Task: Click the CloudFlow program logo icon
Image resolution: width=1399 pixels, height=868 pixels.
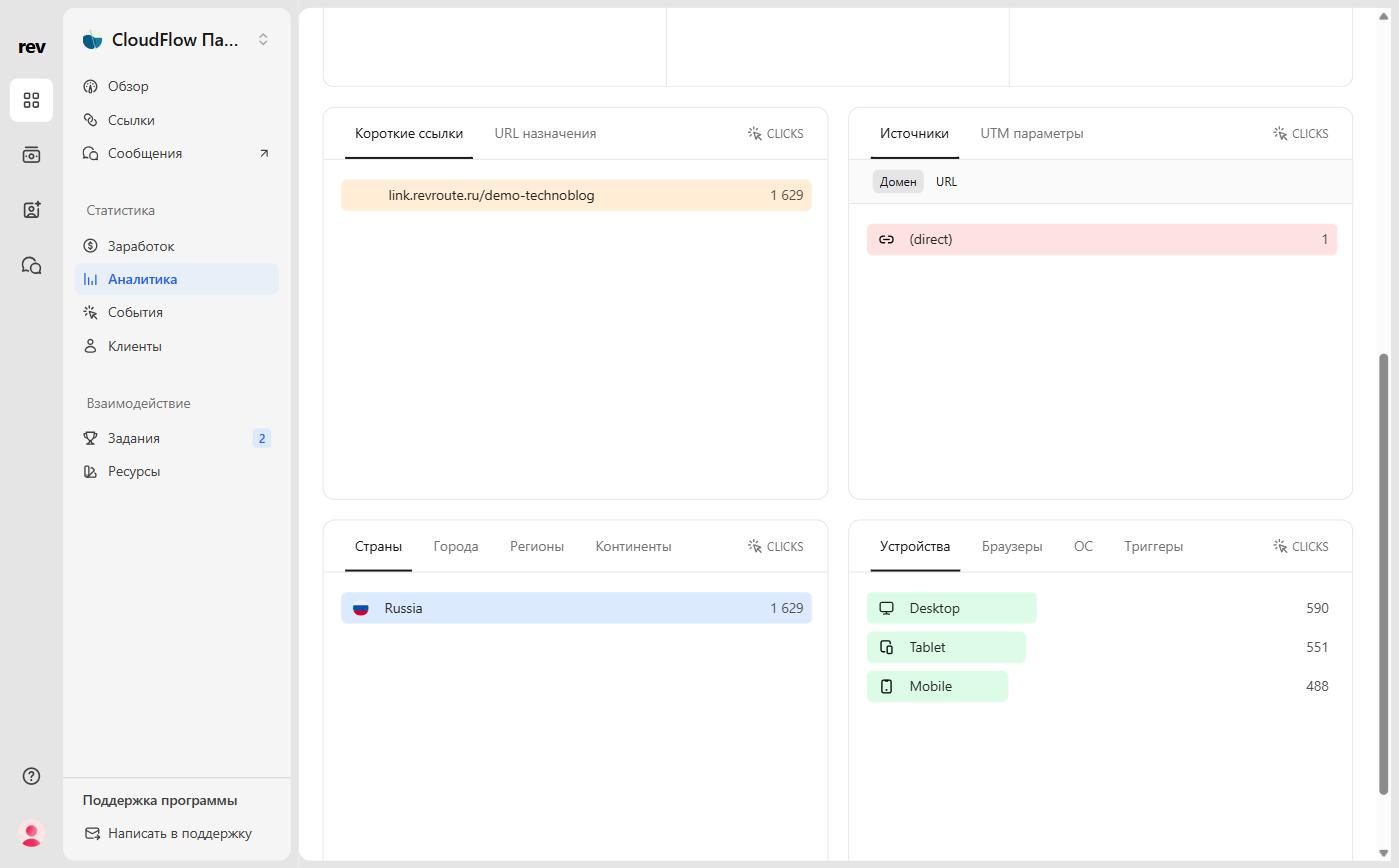Action: 92,40
